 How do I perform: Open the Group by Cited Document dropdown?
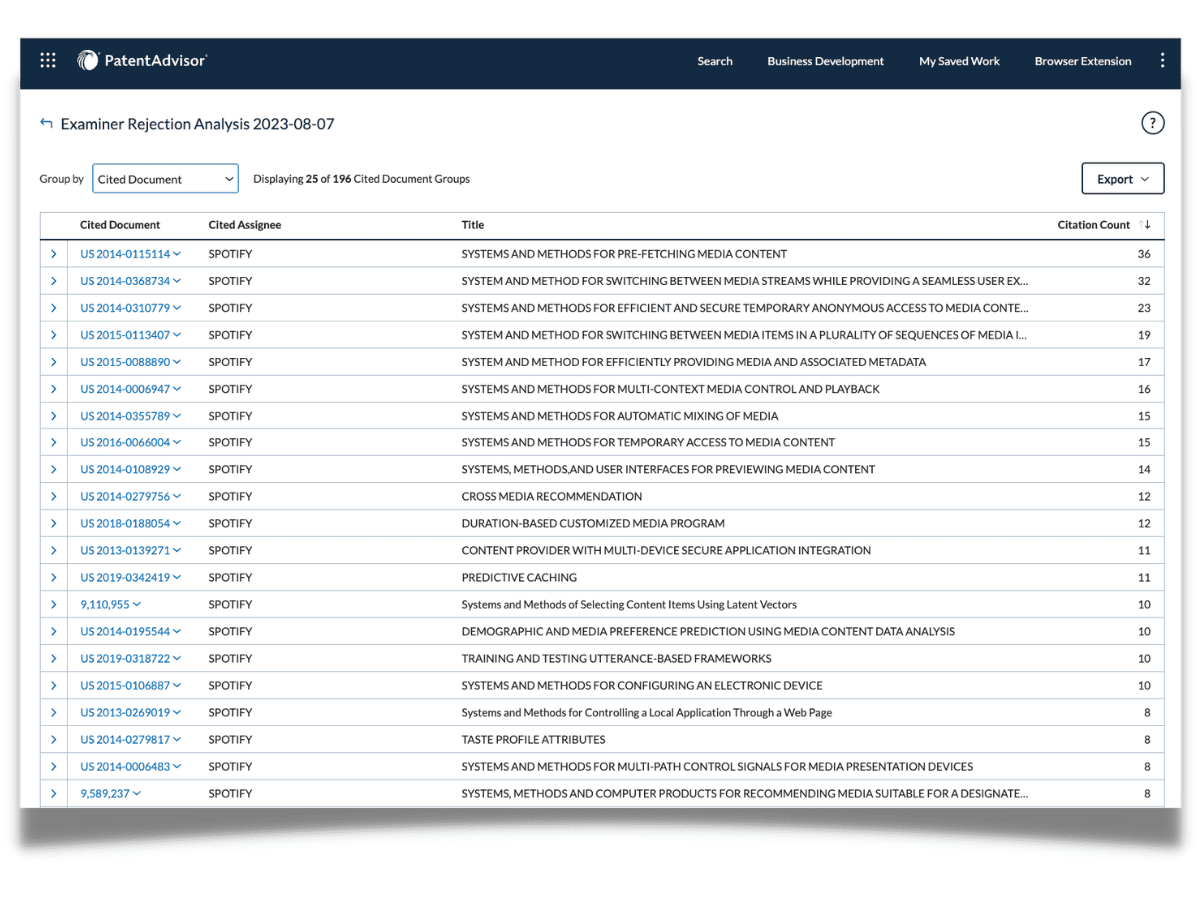[165, 179]
